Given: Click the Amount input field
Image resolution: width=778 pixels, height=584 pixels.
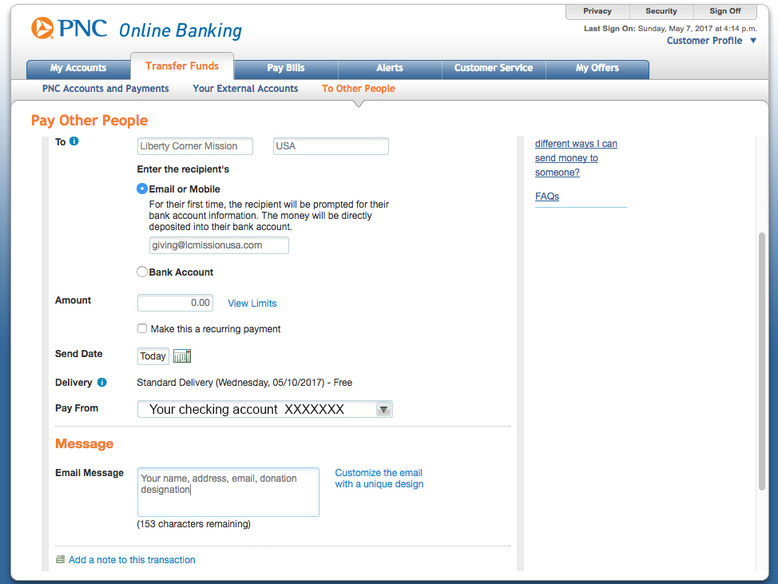Looking at the screenshot, I should 175,303.
